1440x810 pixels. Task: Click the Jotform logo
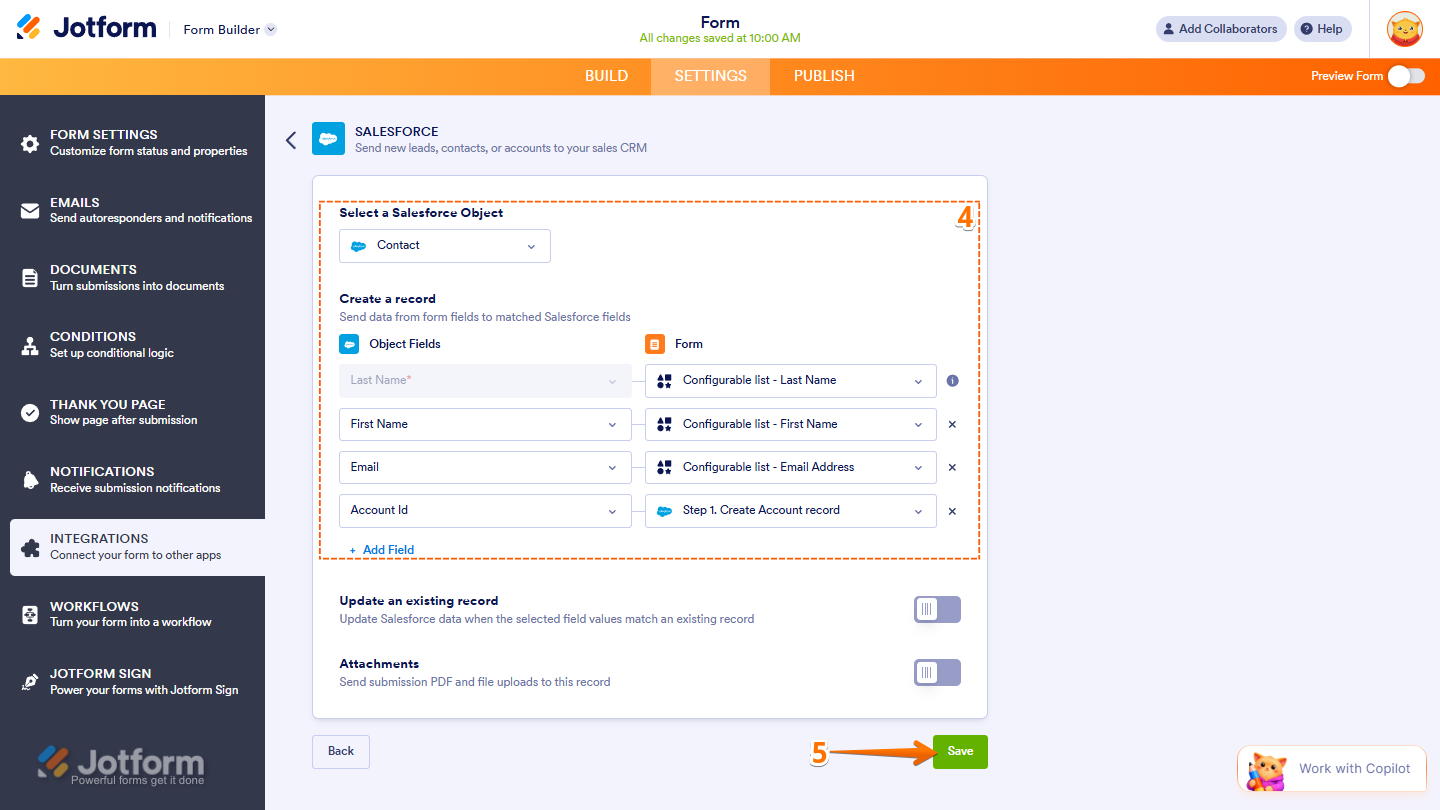point(86,27)
